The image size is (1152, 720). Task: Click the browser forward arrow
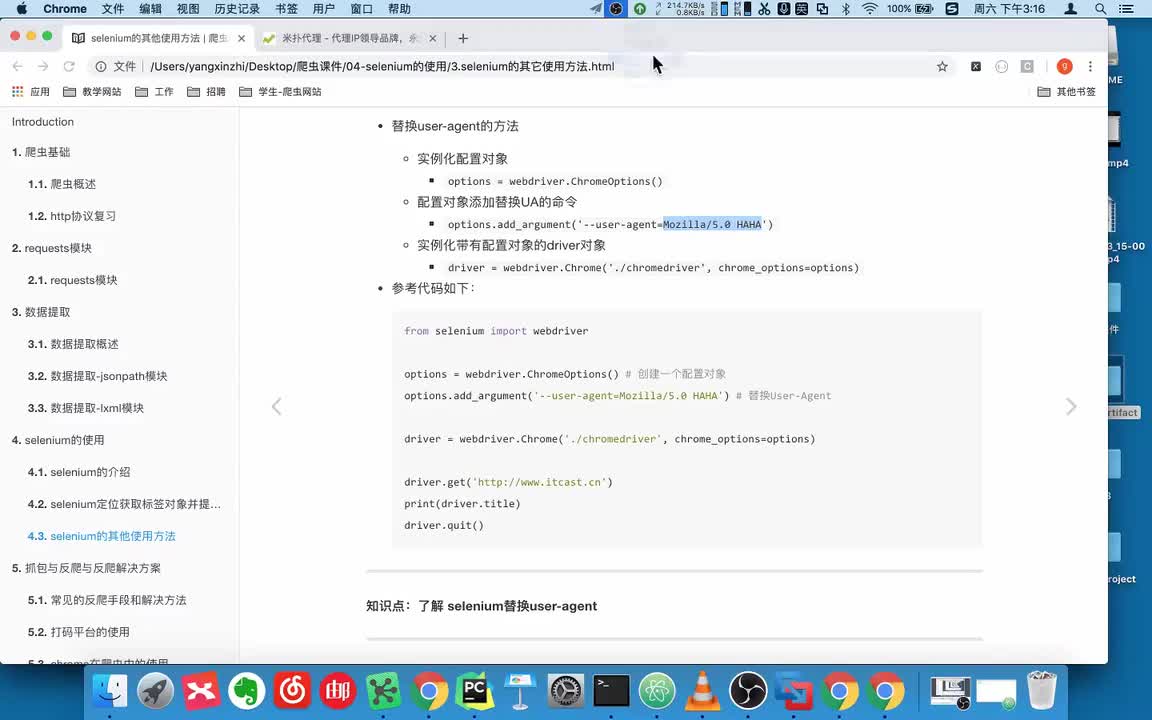[x=43, y=66]
